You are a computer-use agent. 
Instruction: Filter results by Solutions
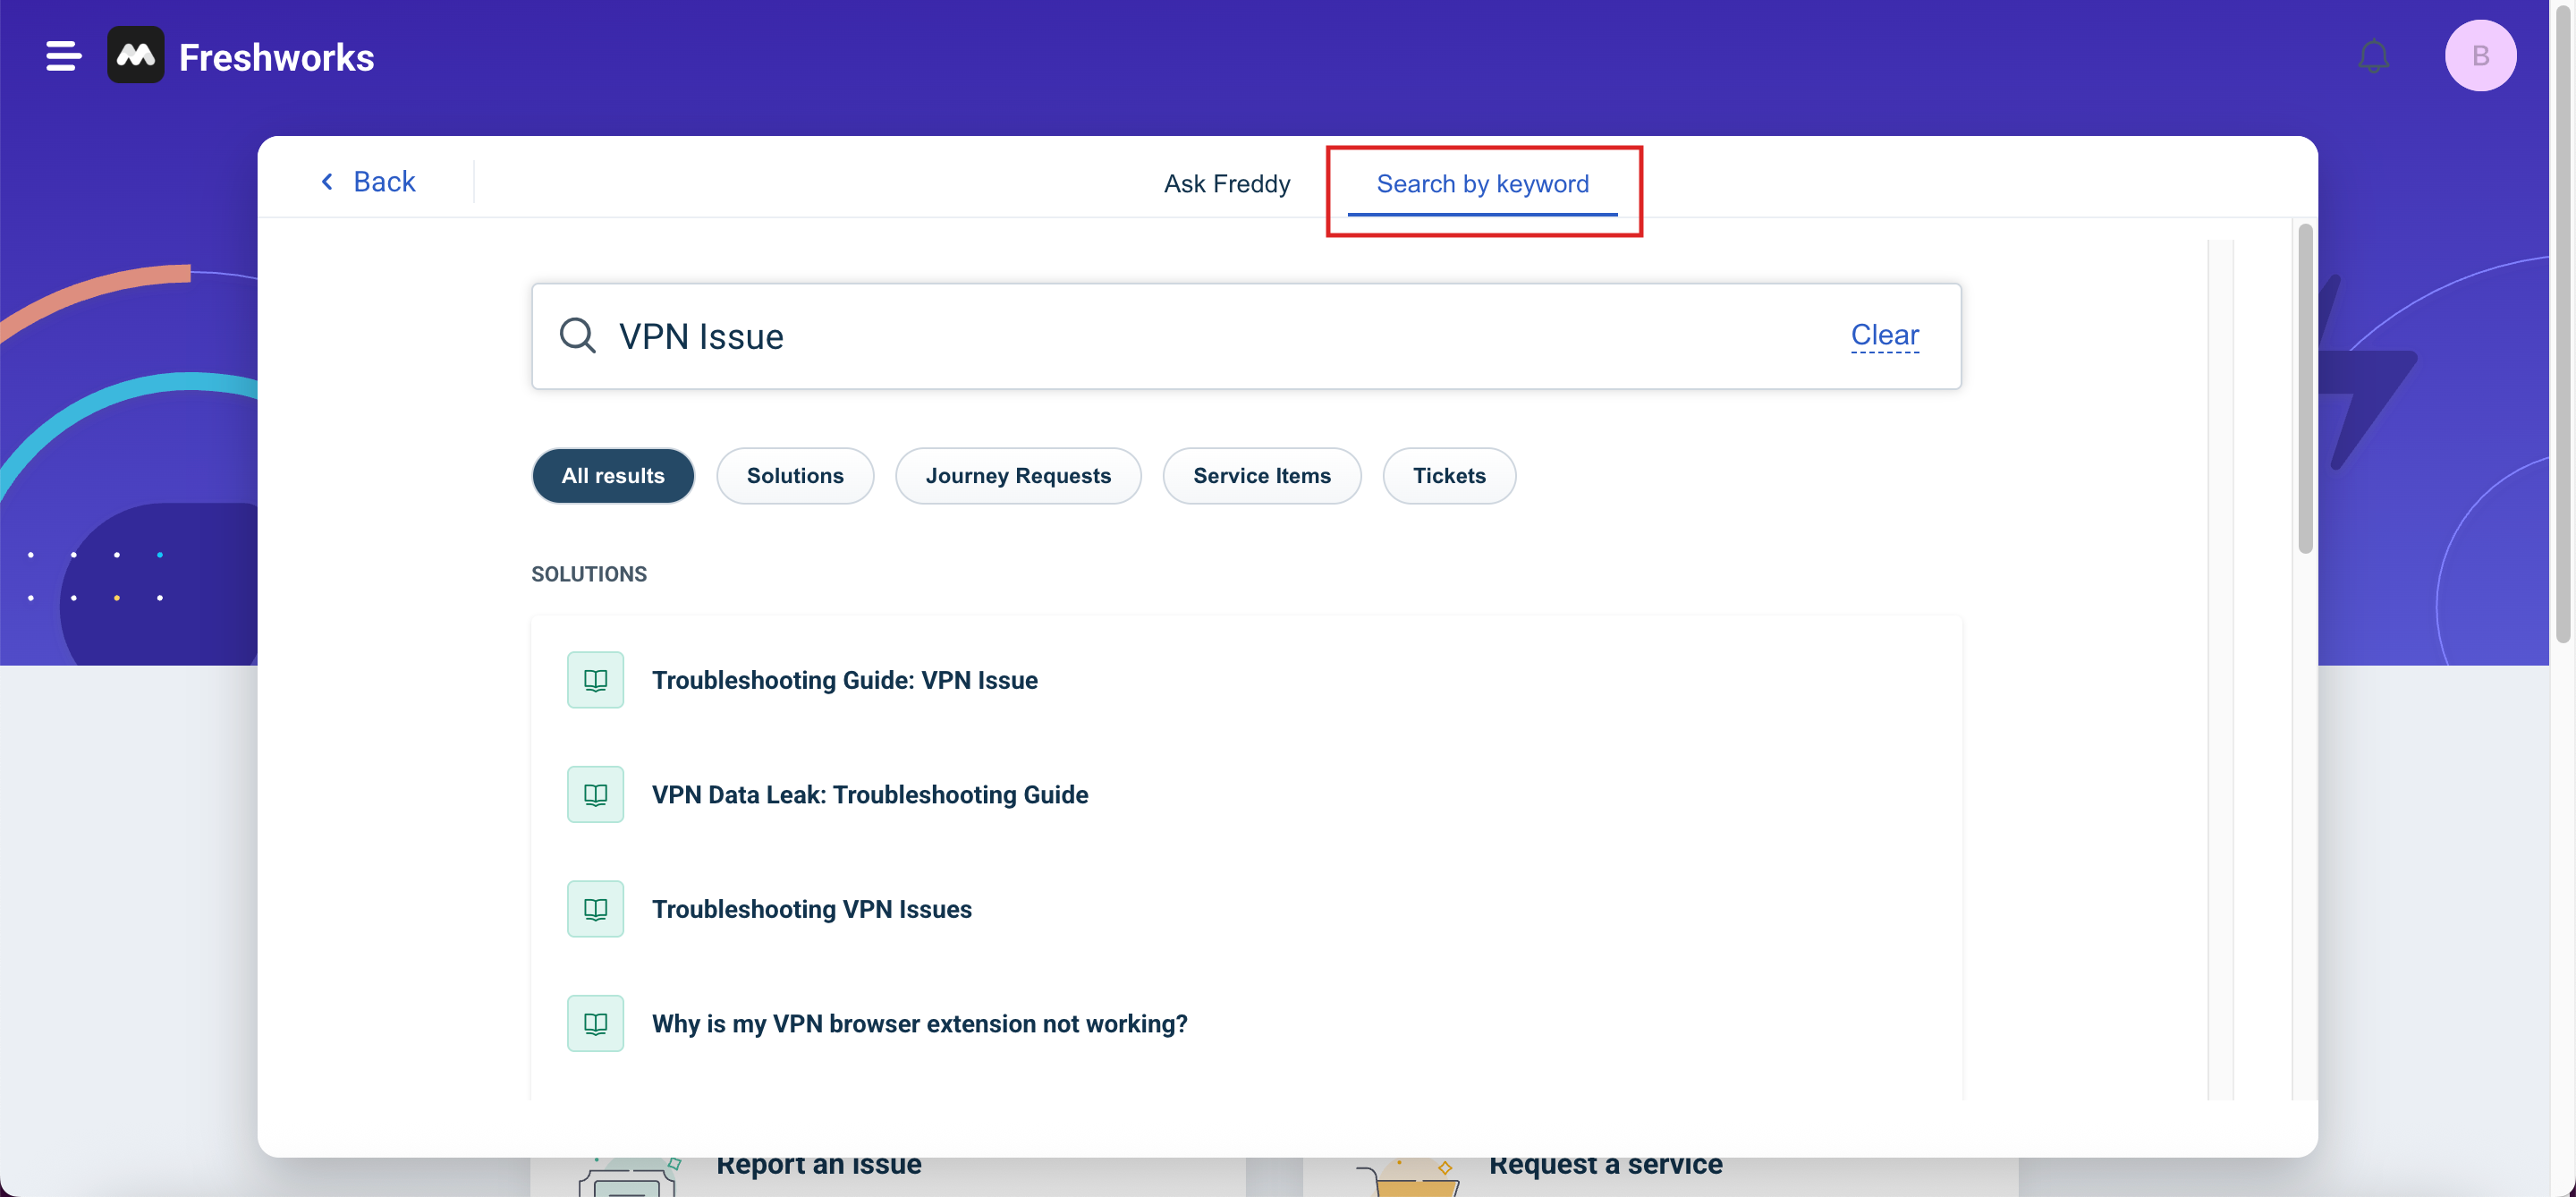point(794,476)
